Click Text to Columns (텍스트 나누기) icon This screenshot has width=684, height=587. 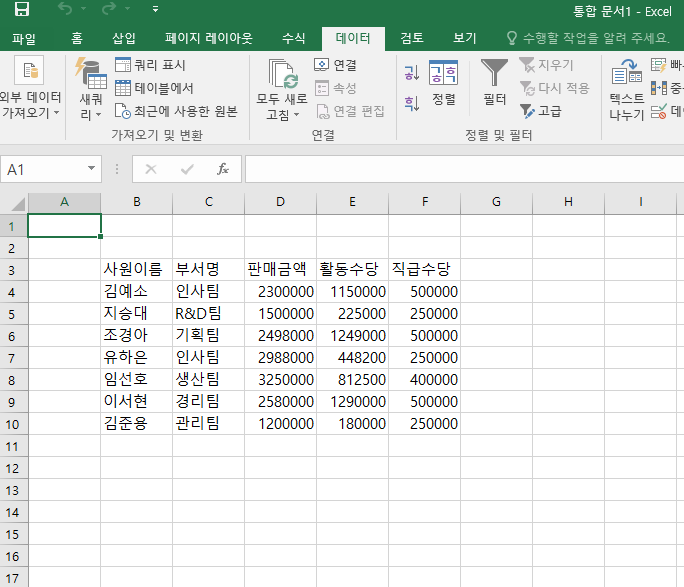[x=627, y=74]
